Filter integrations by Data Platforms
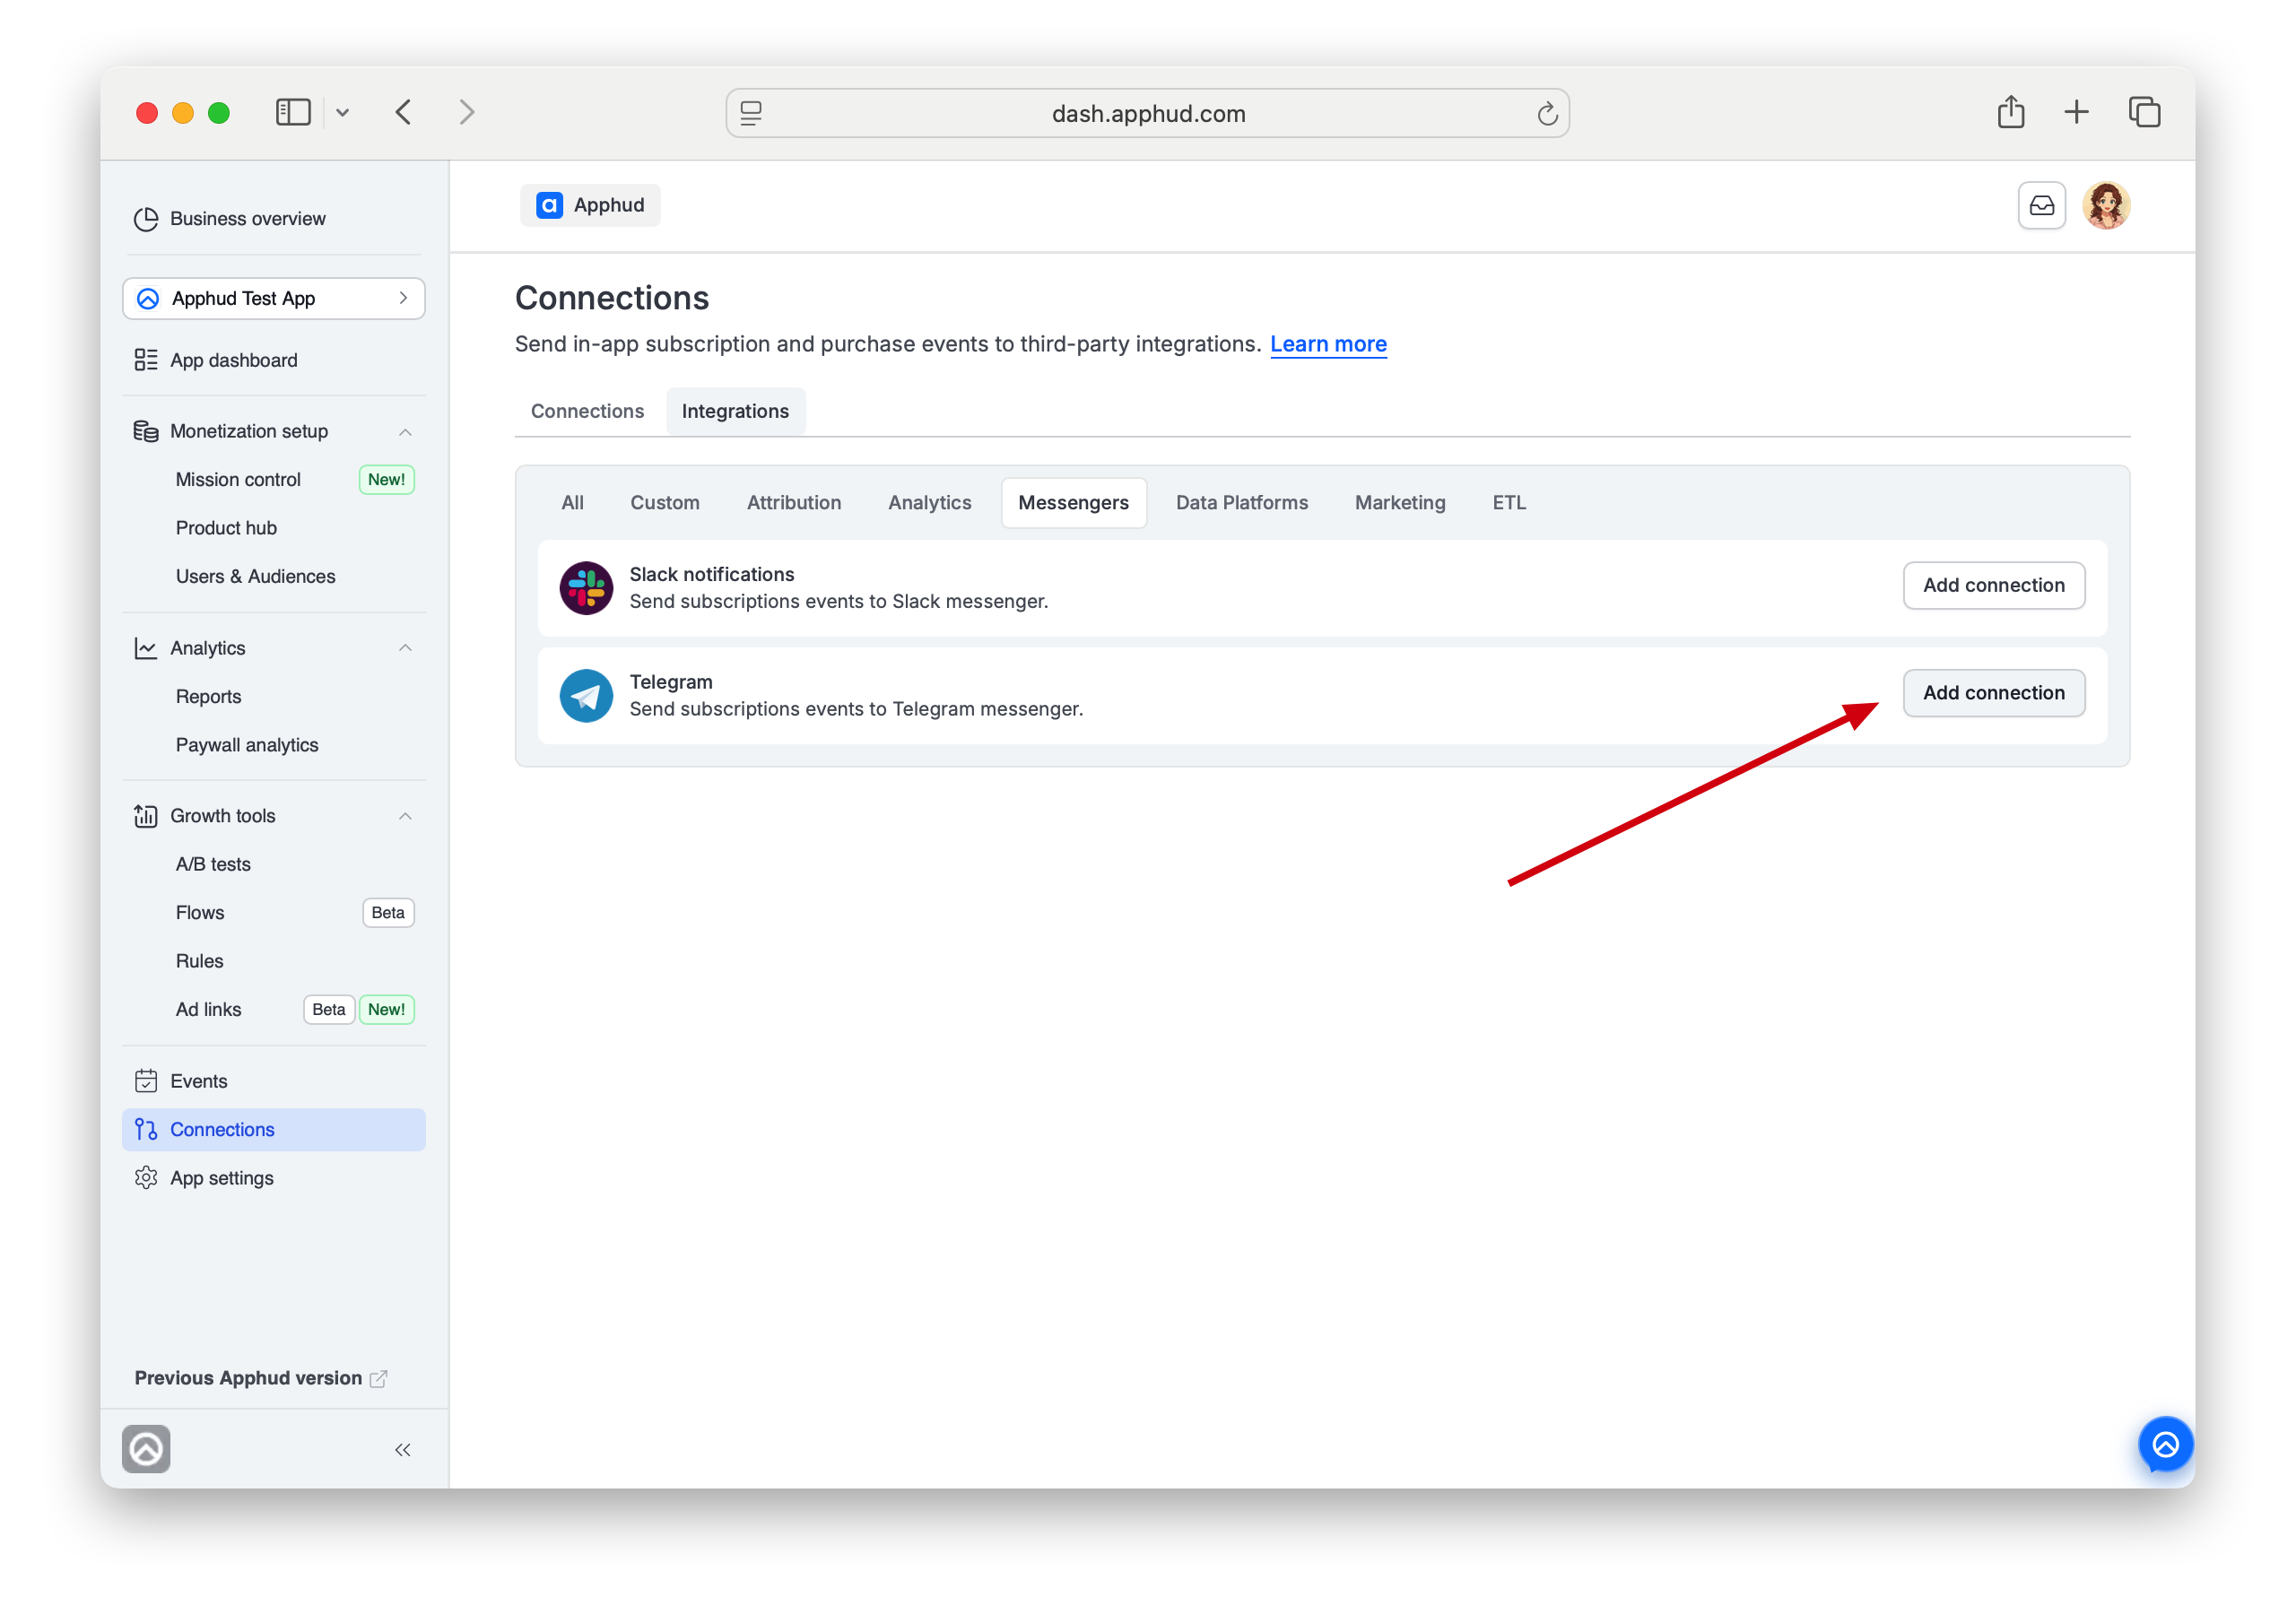Image resolution: width=2296 pixels, height=1623 pixels. [1241, 503]
